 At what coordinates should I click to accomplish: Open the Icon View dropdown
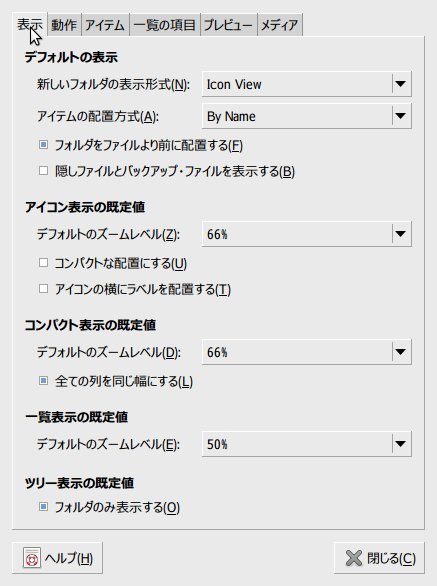[307, 84]
